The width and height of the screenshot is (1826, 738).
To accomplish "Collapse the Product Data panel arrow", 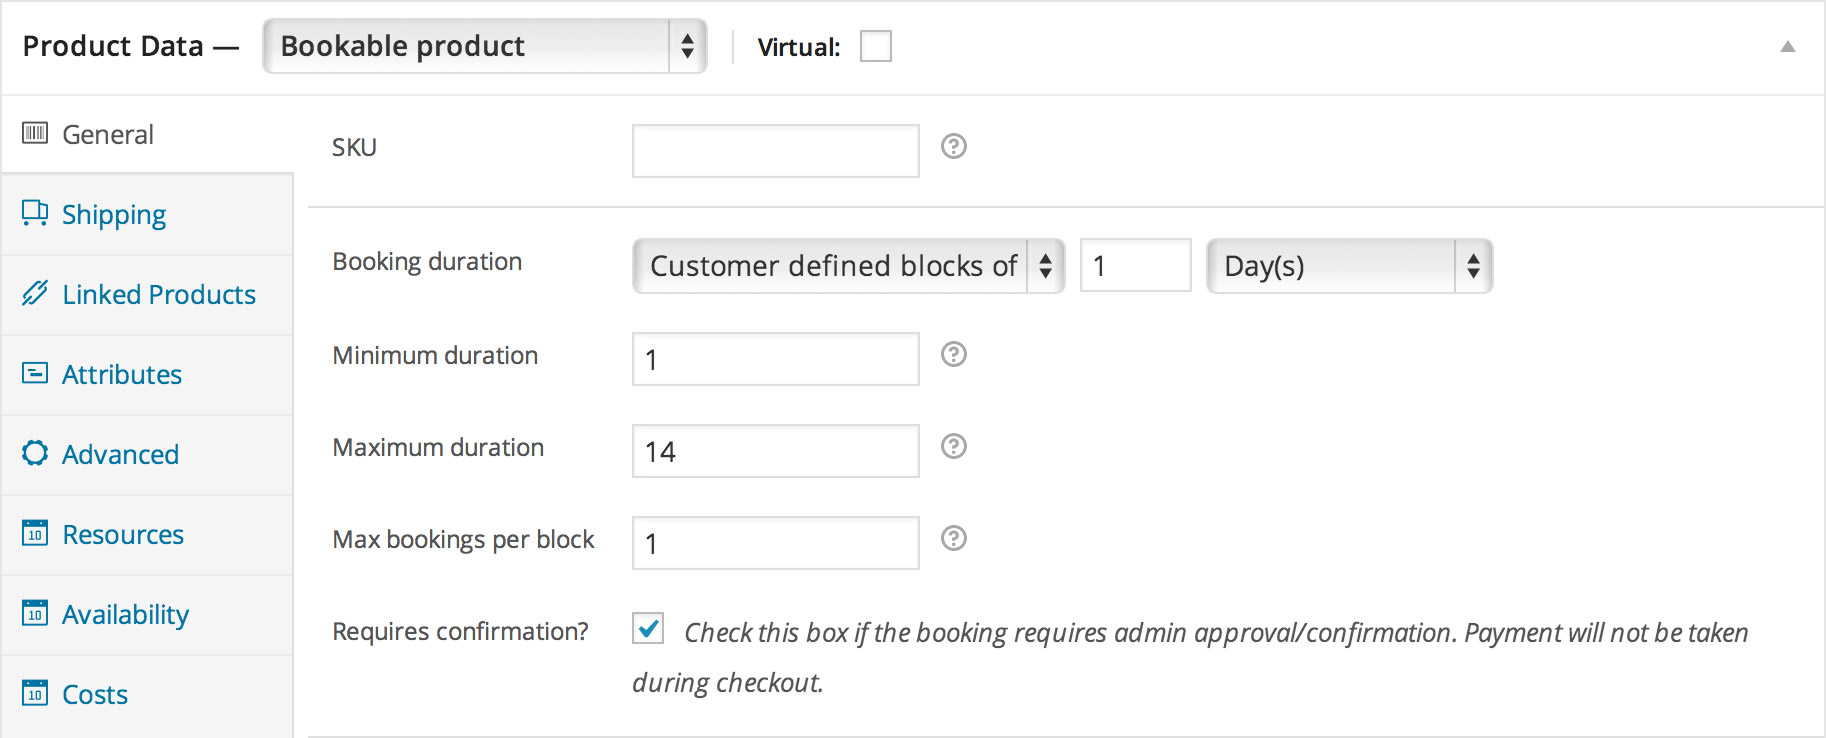I will [x=1788, y=47].
